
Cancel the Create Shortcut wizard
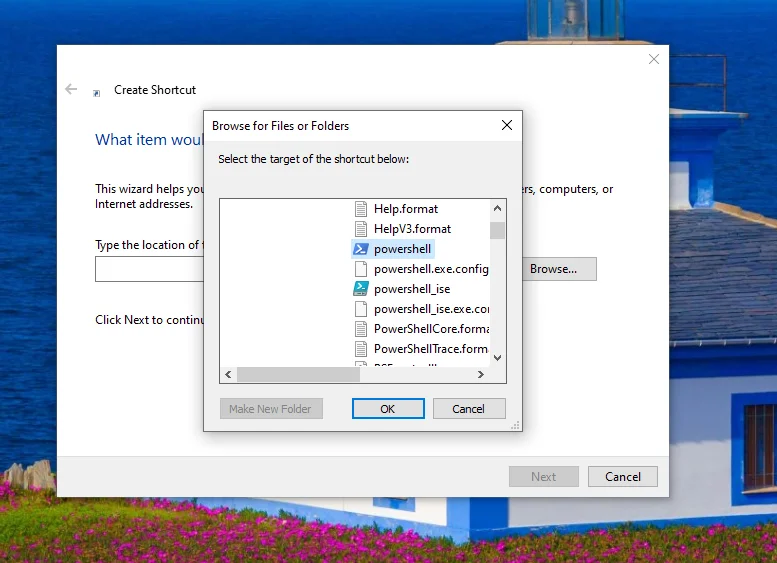(622, 477)
